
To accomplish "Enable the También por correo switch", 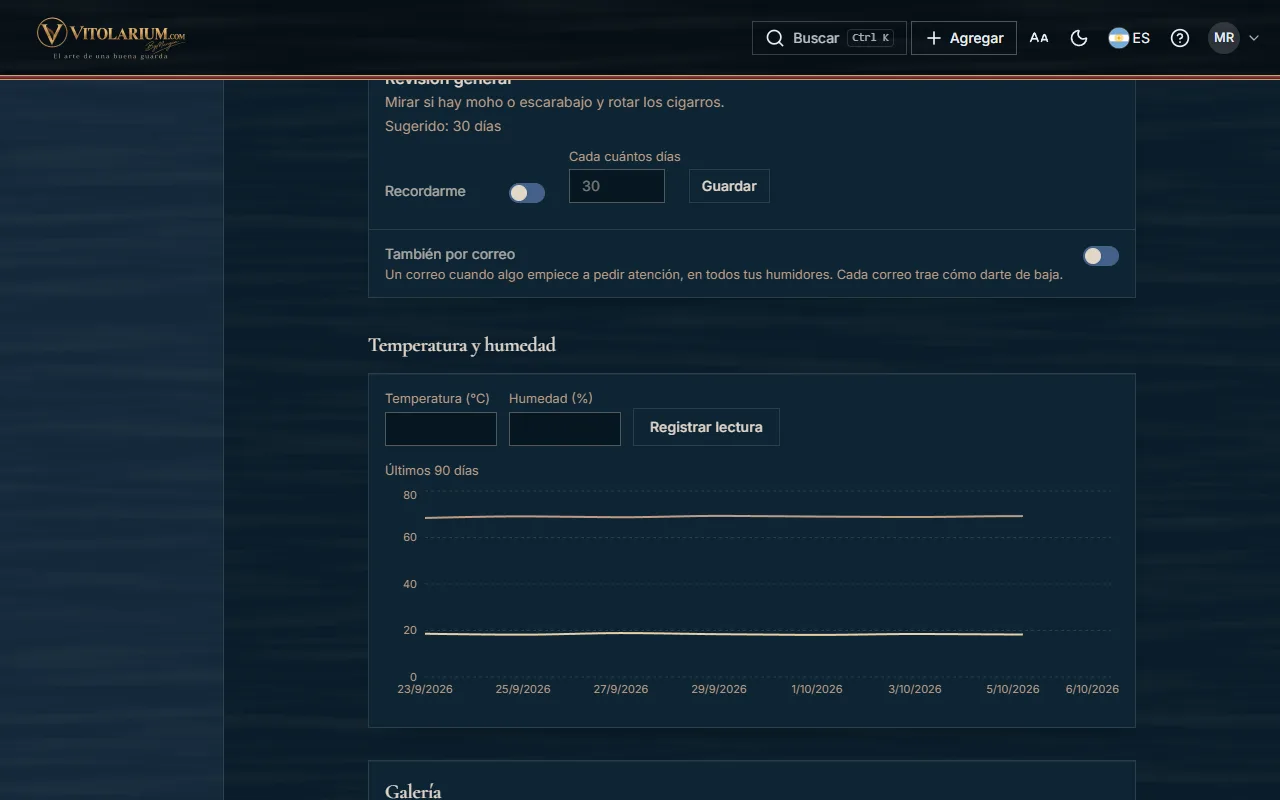I will (1101, 256).
